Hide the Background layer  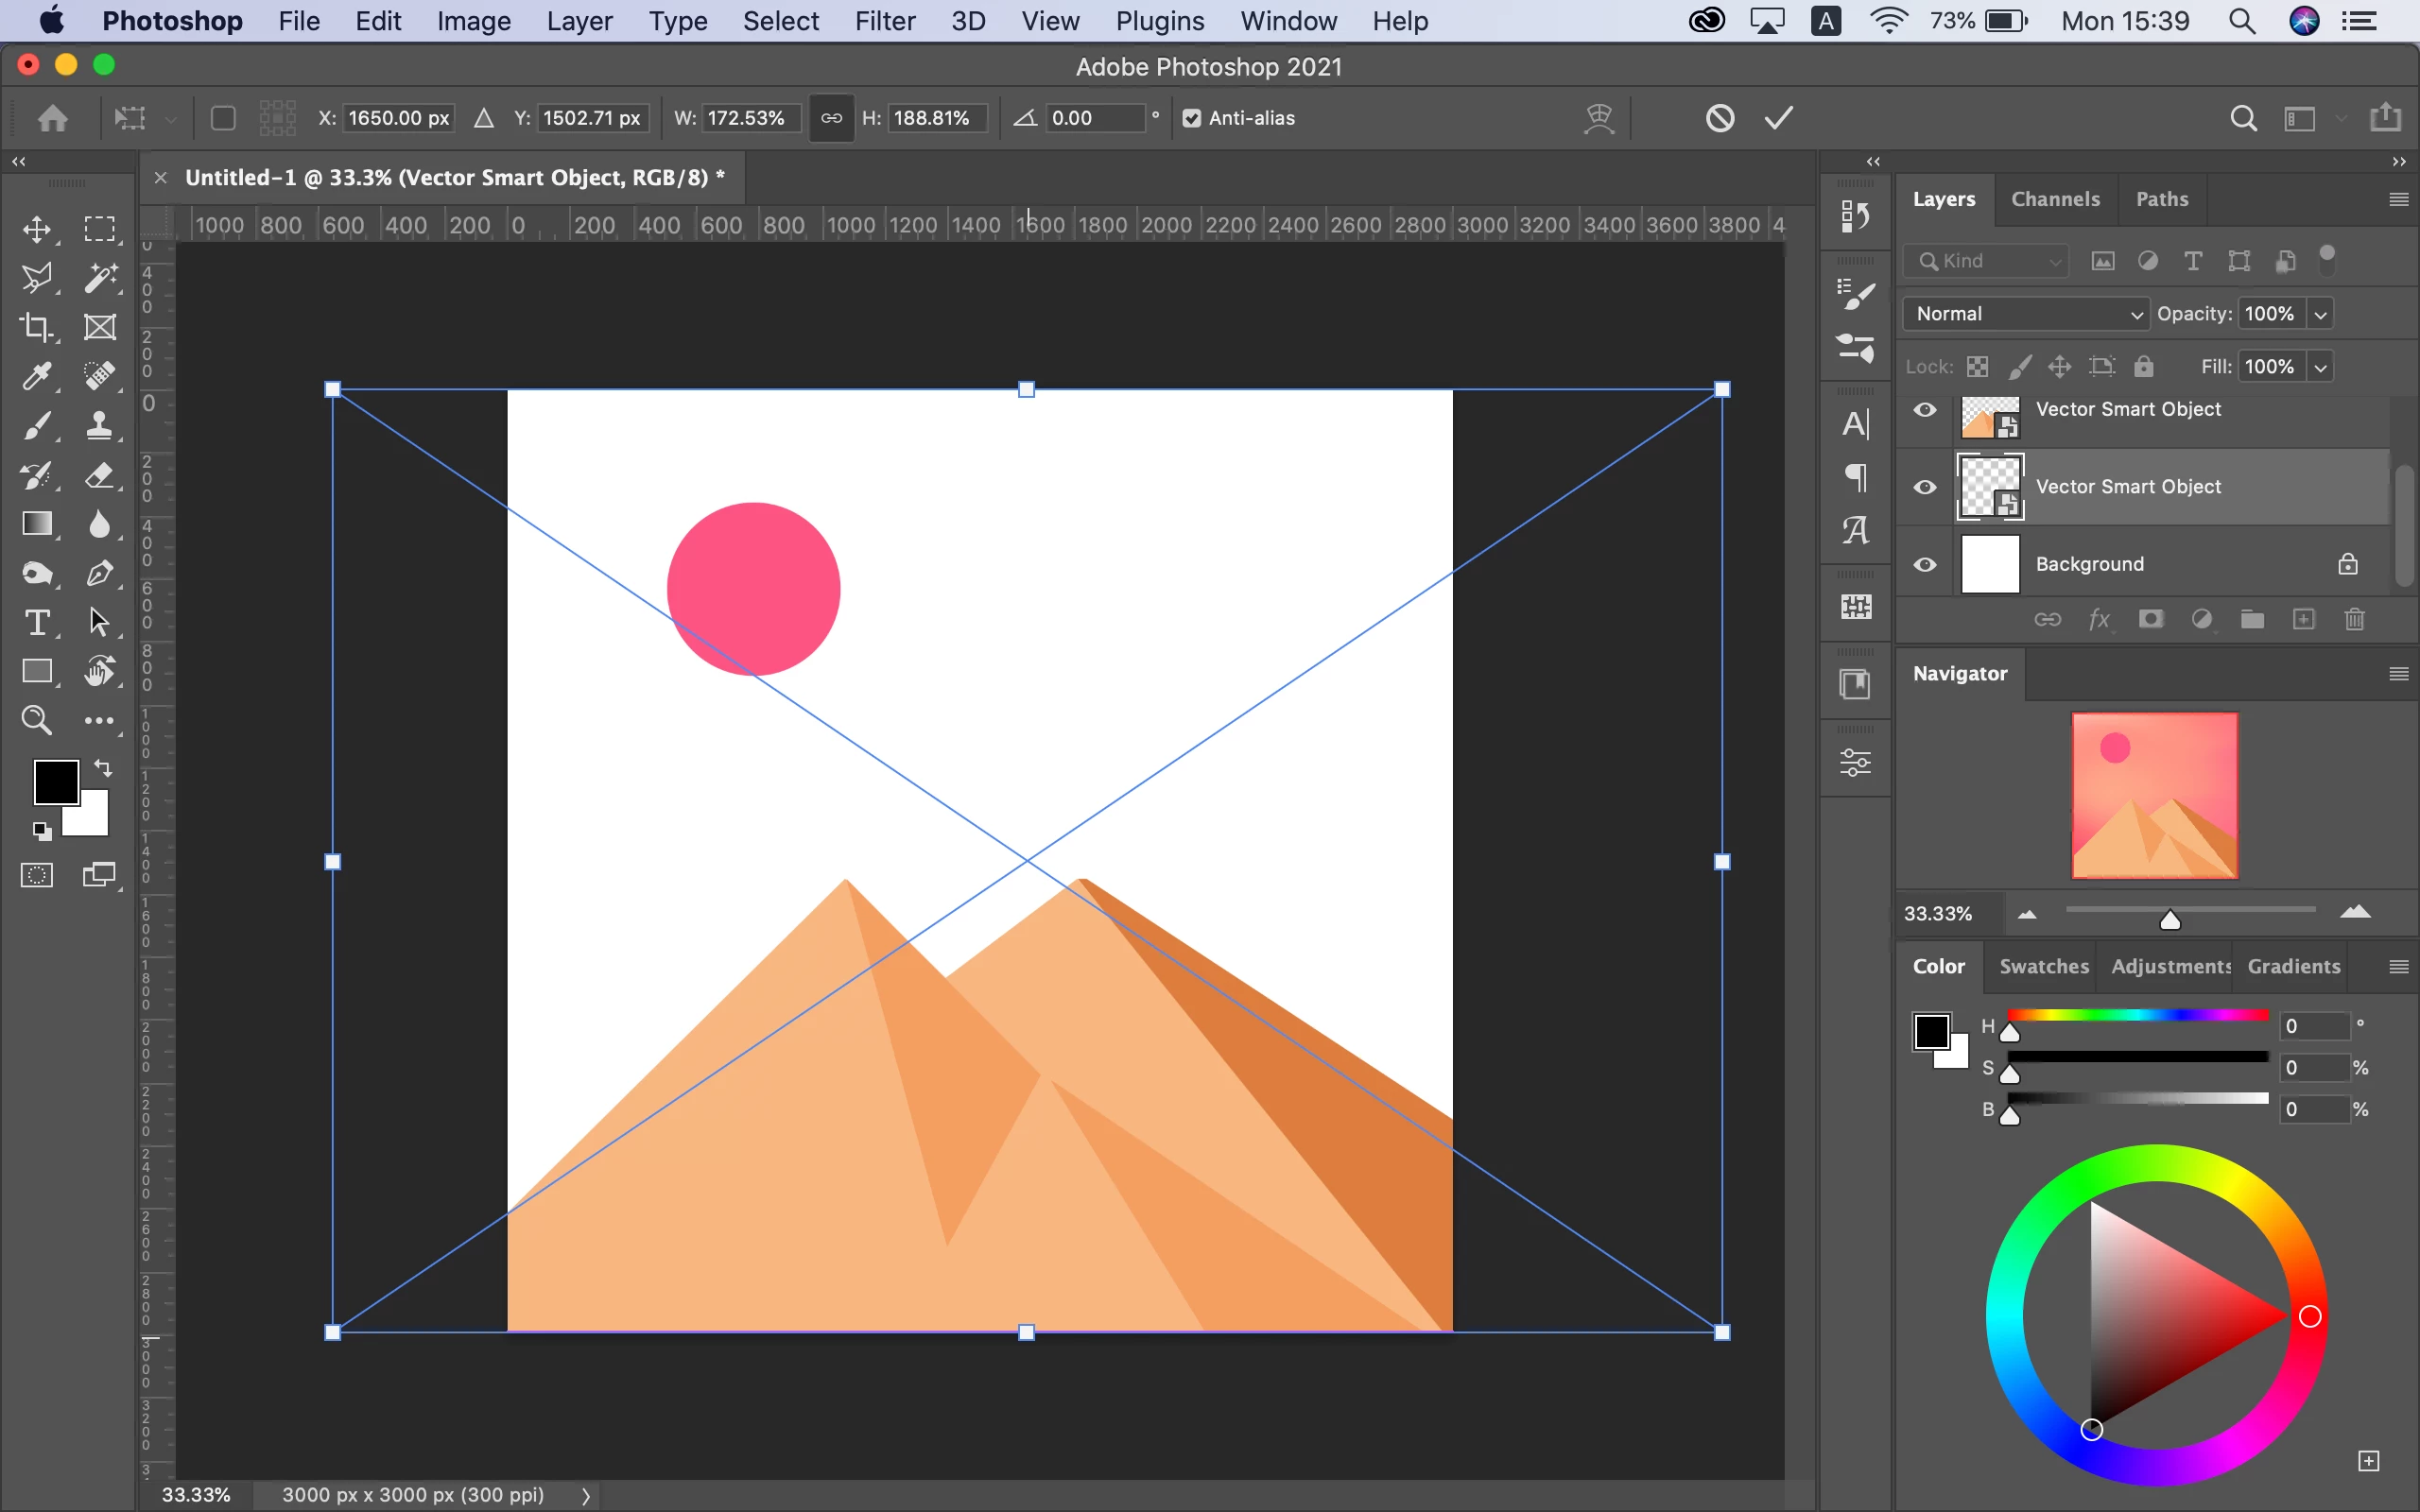pyautogui.click(x=1925, y=564)
